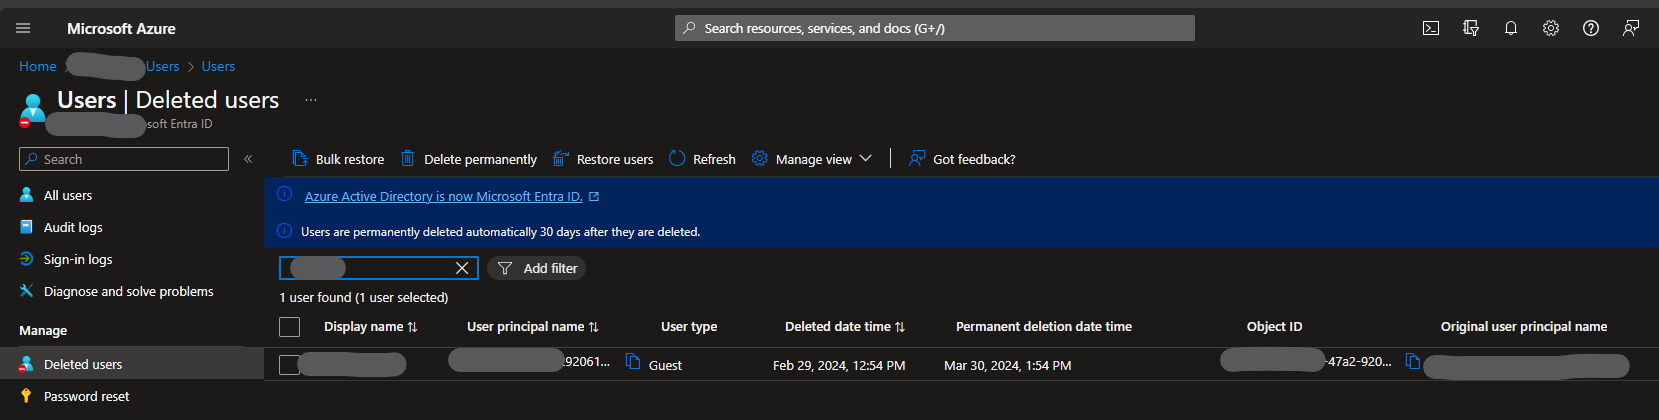The width and height of the screenshot is (1659, 420).
Task: Click Delete permanently in the toolbar
Action: point(469,159)
